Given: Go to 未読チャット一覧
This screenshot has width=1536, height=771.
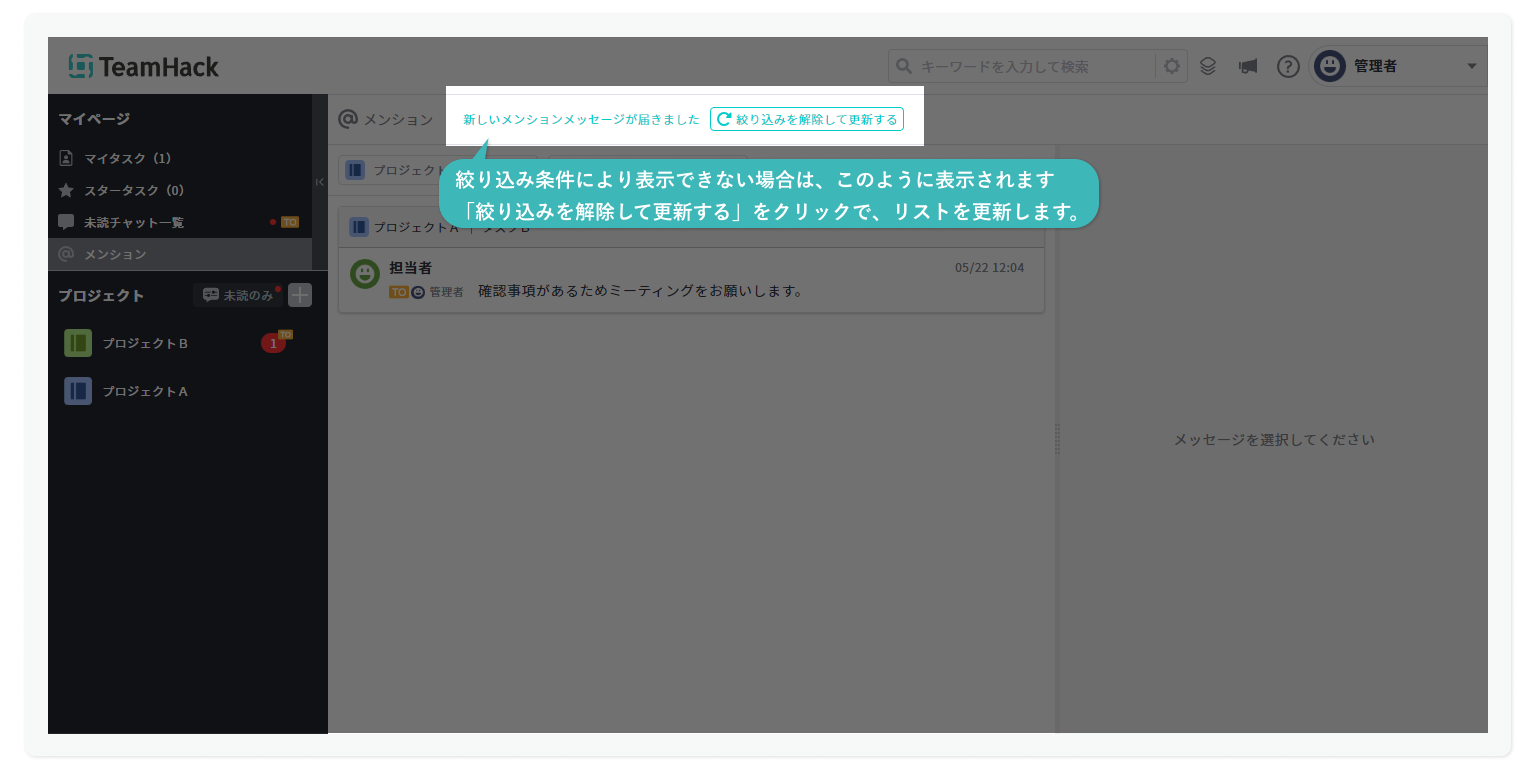Looking at the screenshot, I should (133, 222).
